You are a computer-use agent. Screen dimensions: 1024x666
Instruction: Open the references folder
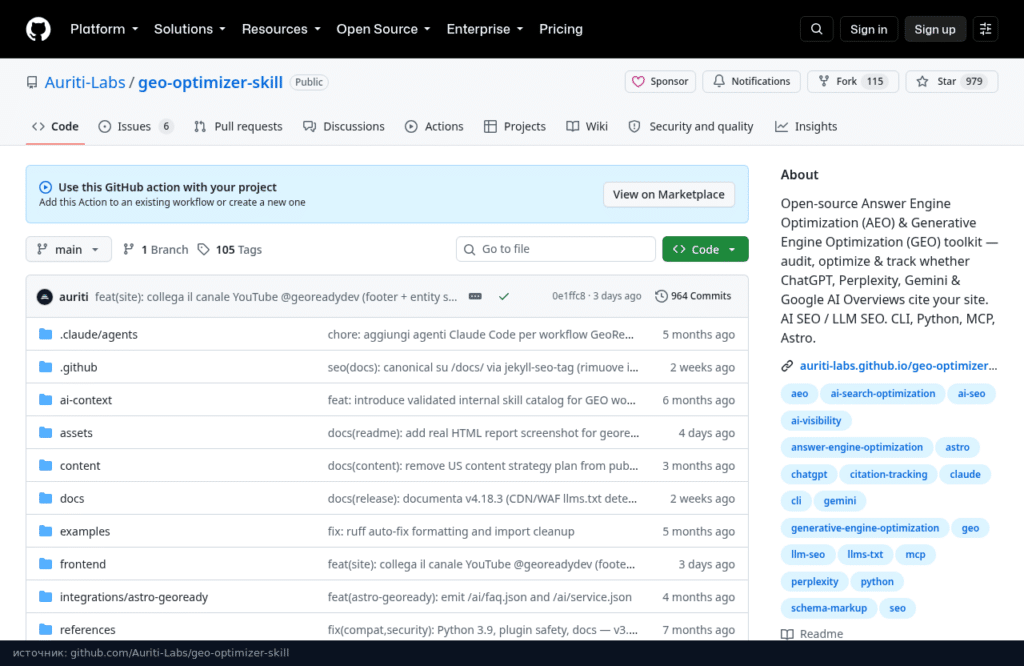88,629
